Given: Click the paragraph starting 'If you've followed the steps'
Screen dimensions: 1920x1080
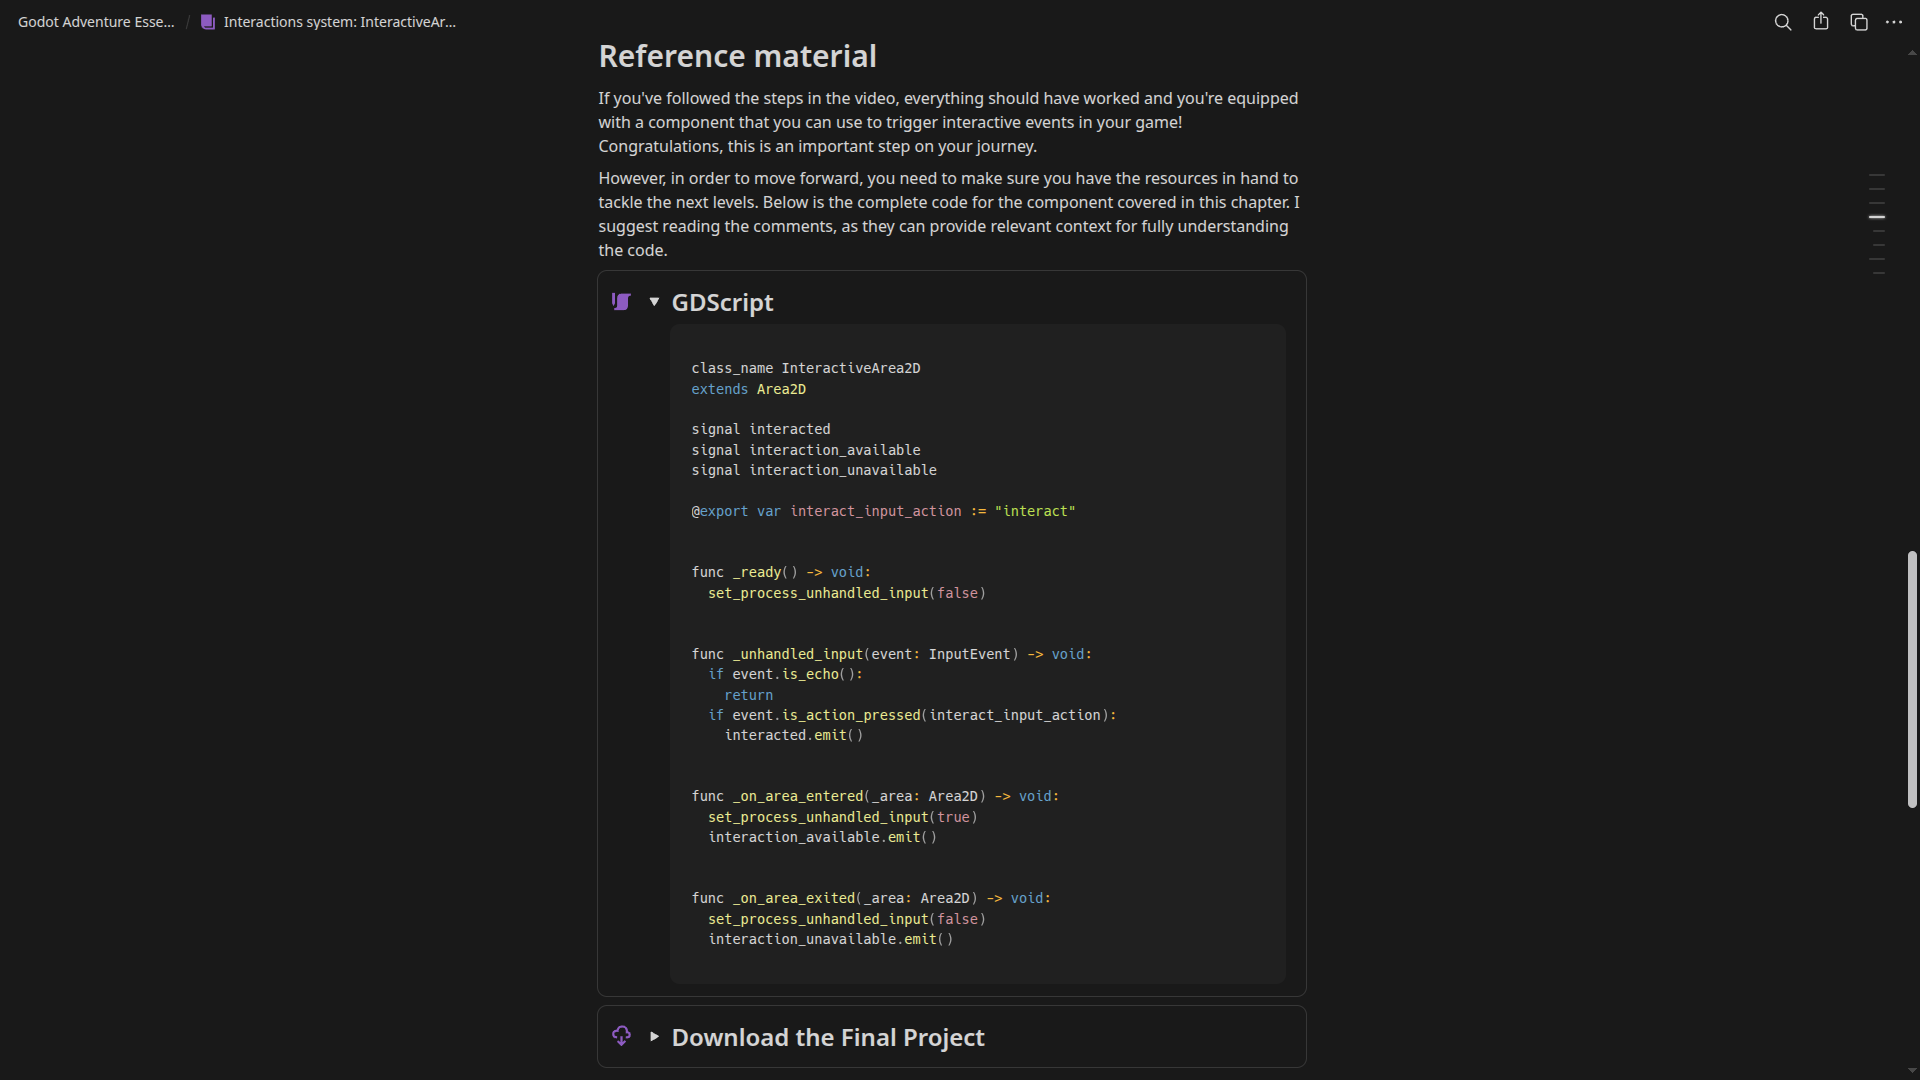Looking at the screenshot, I should click(x=948, y=122).
